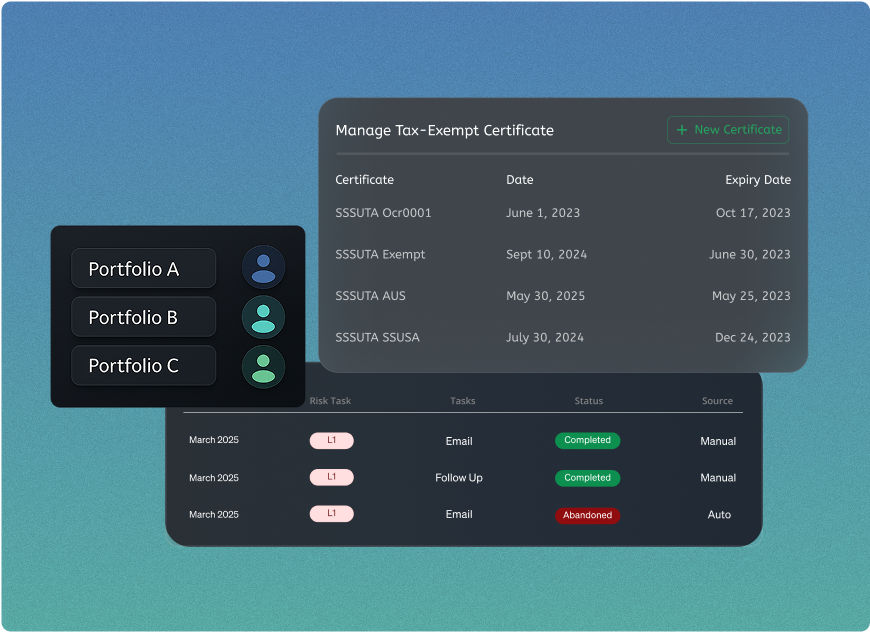Click the Manage Tax-Exempt Certificate title
870x633 pixels.
point(444,130)
